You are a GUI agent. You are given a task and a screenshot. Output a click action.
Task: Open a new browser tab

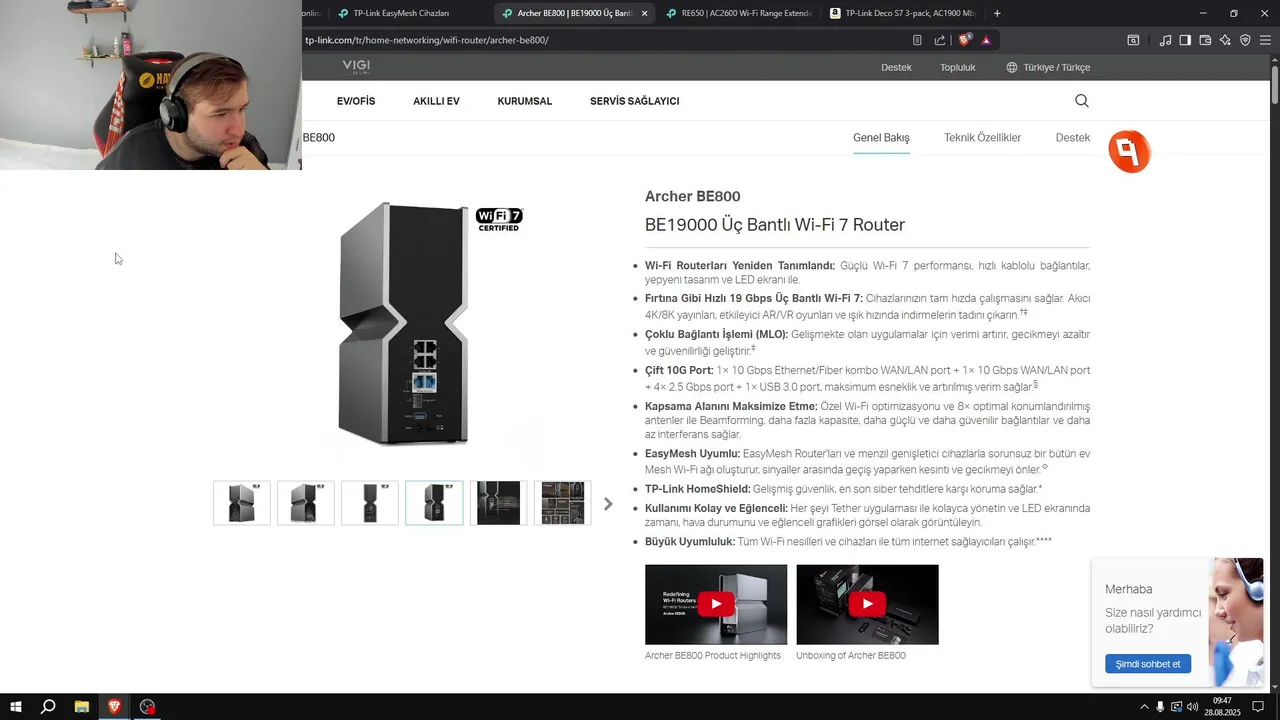tap(997, 13)
